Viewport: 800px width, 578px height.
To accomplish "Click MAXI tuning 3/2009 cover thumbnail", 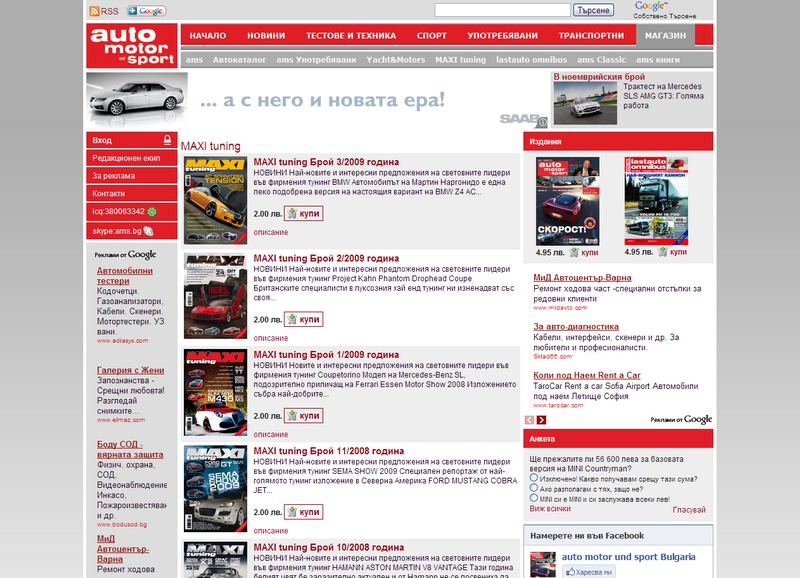I will [215, 200].
